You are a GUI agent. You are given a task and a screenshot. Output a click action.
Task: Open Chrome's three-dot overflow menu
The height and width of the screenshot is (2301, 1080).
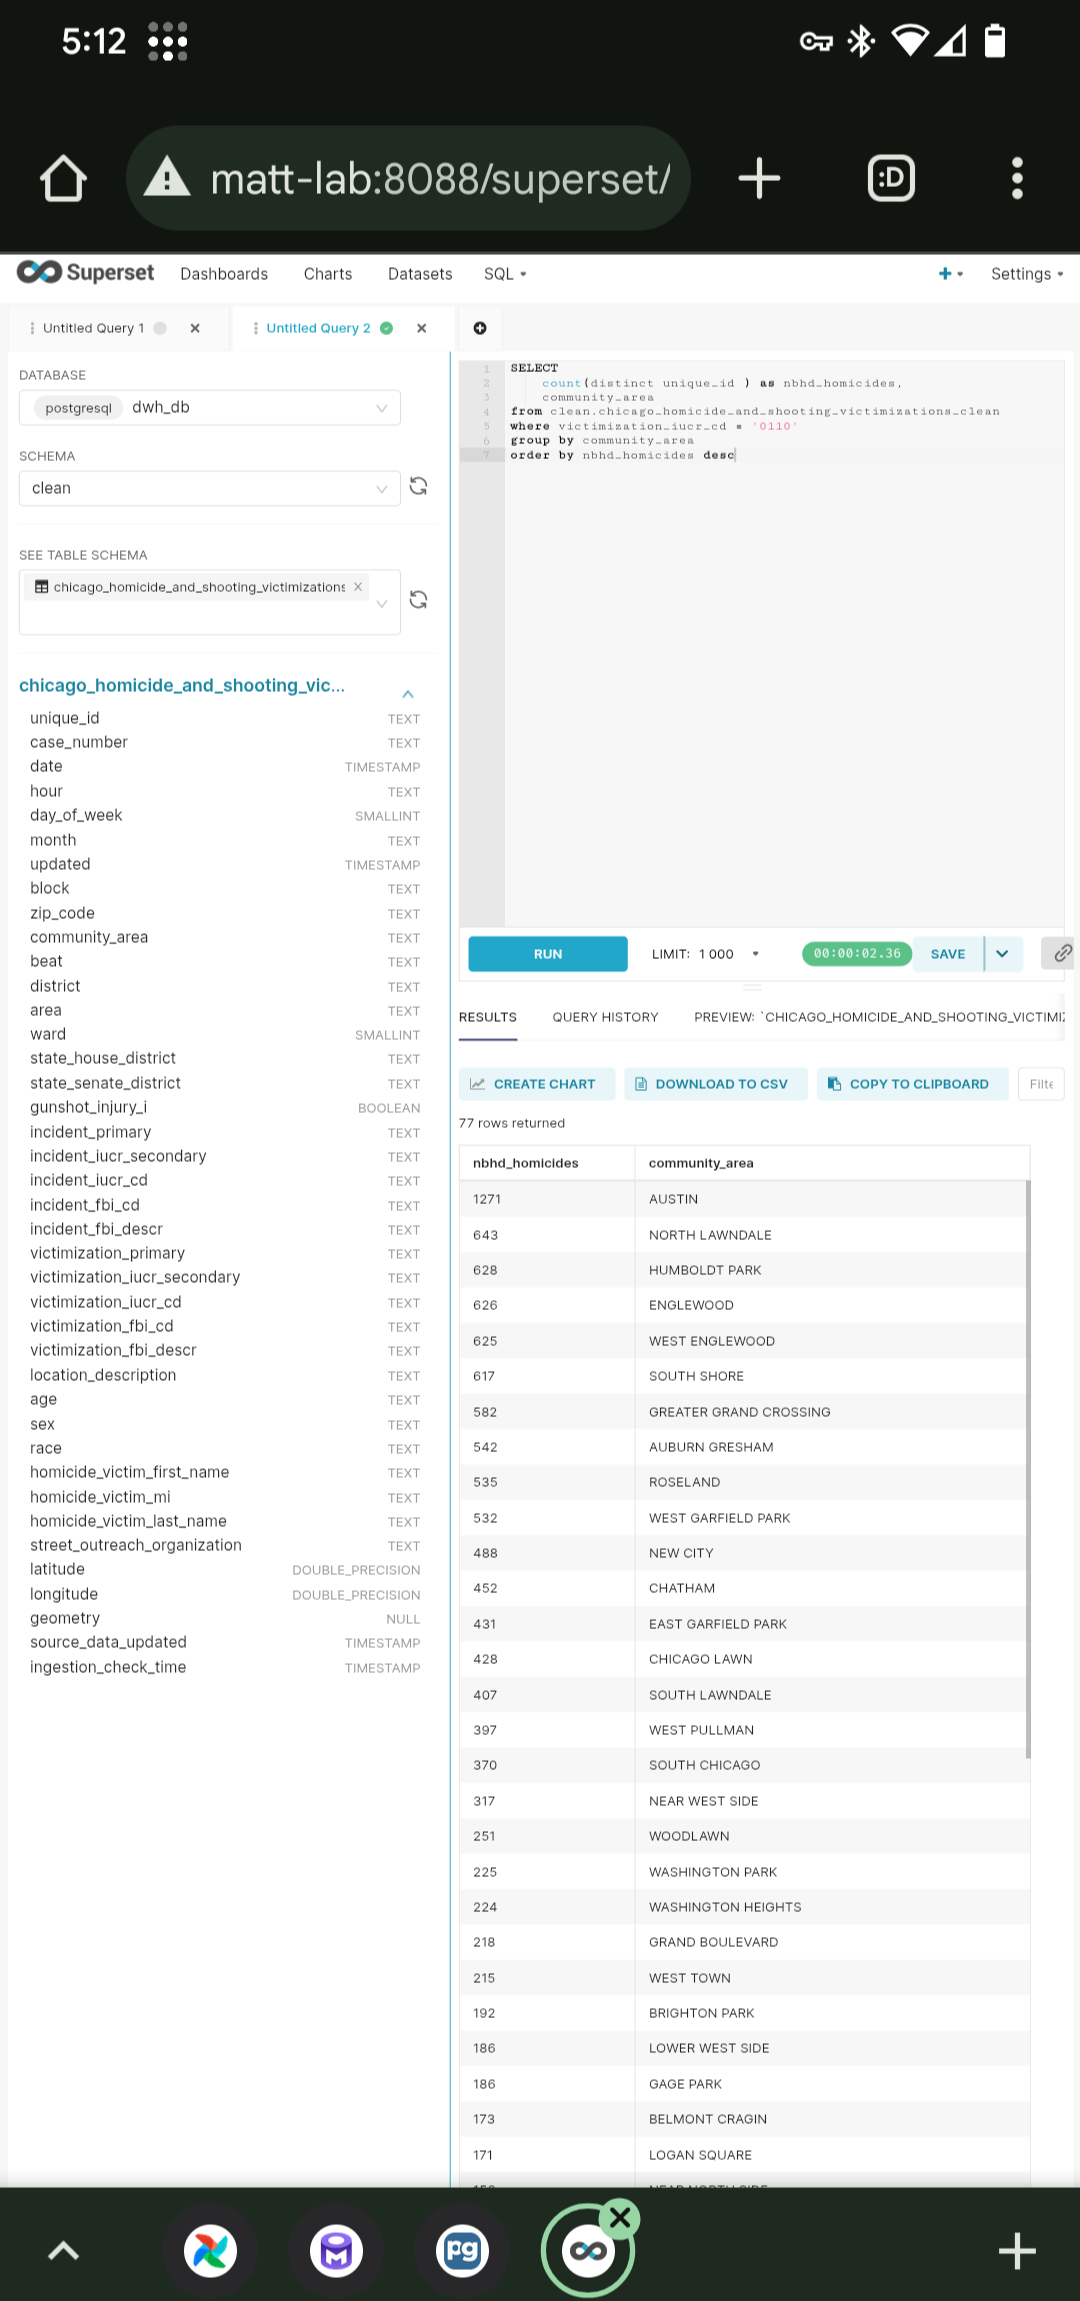[x=1017, y=177]
